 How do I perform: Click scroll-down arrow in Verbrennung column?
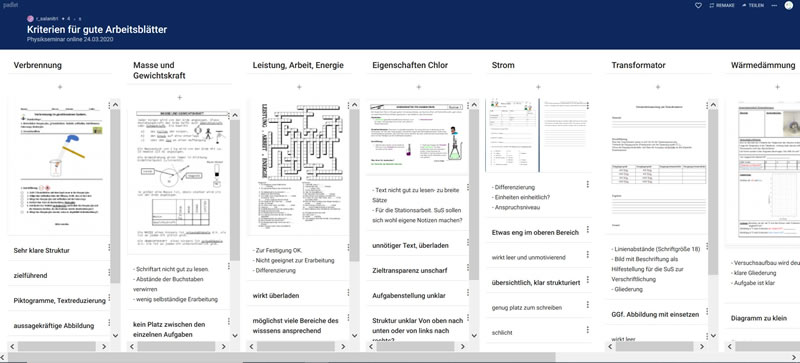coord(115,335)
